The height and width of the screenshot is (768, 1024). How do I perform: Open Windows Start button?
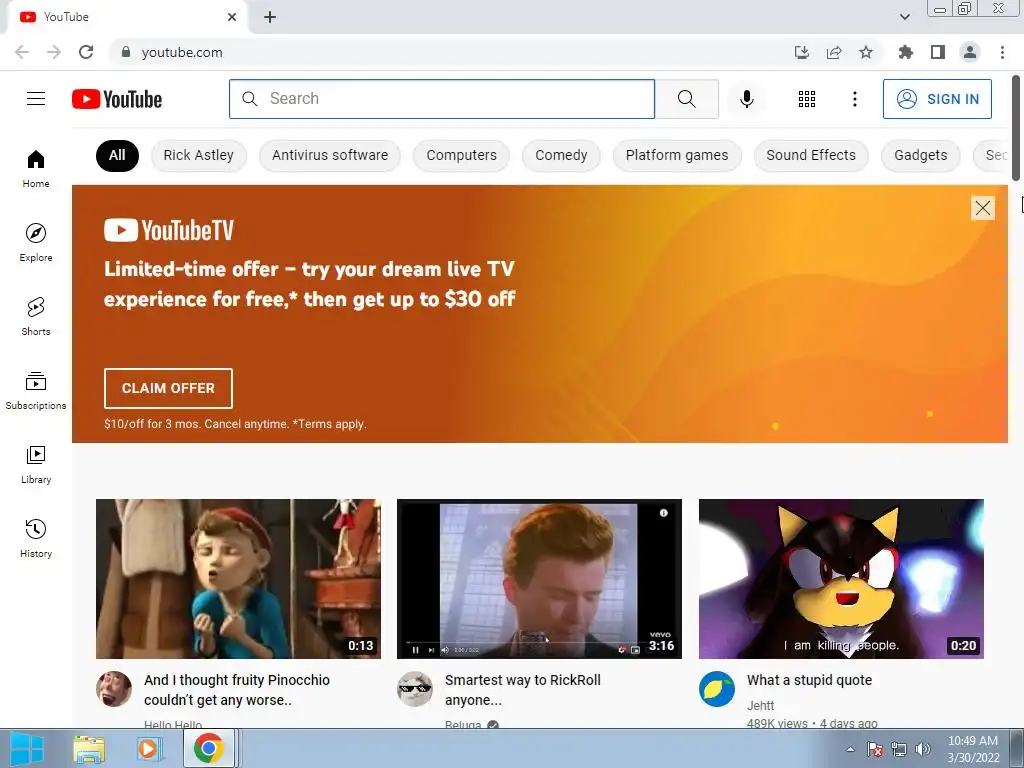click(27, 748)
